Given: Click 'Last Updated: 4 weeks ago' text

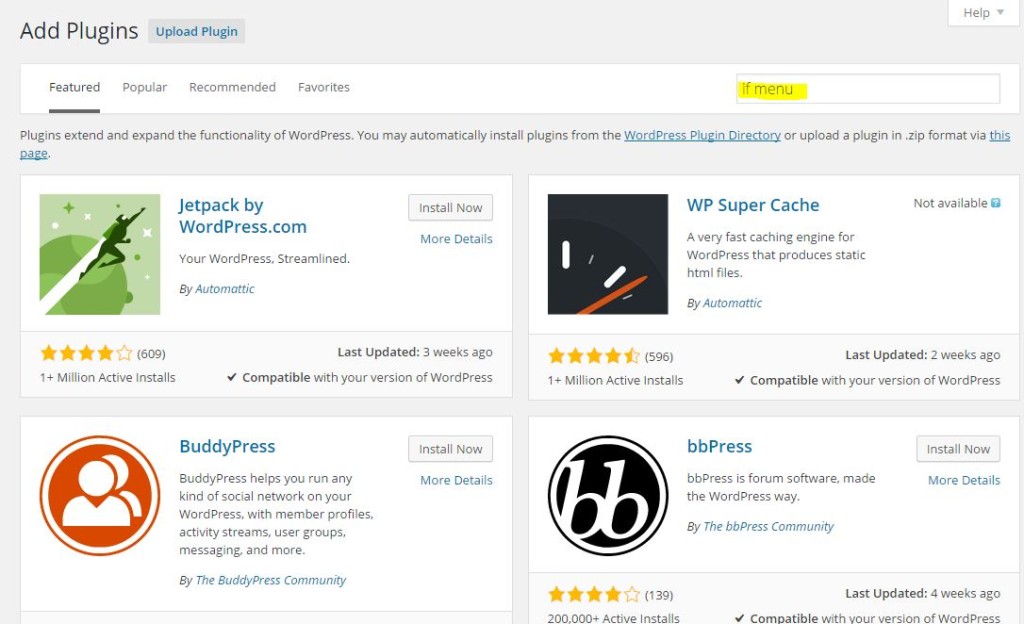Looking at the screenshot, I should 922,593.
